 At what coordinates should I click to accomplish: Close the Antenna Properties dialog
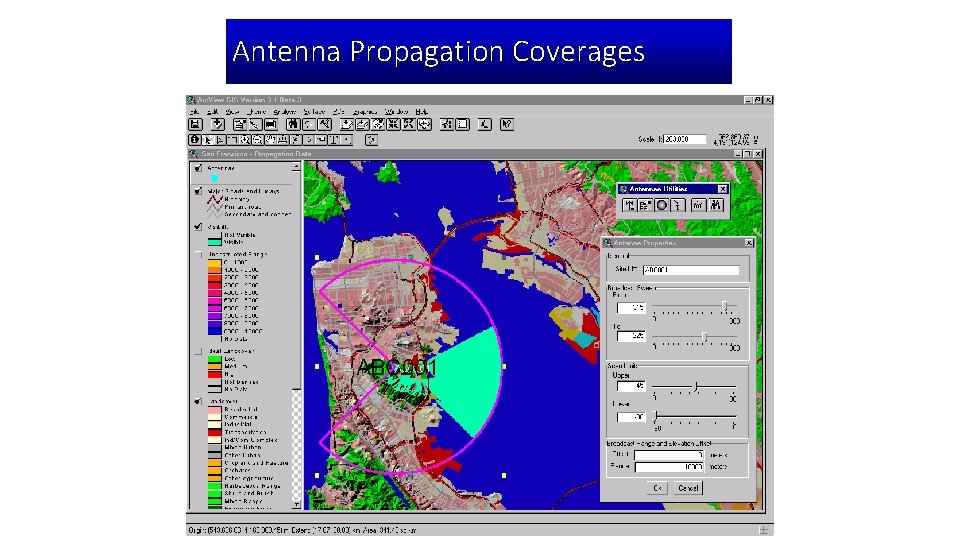pos(749,242)
